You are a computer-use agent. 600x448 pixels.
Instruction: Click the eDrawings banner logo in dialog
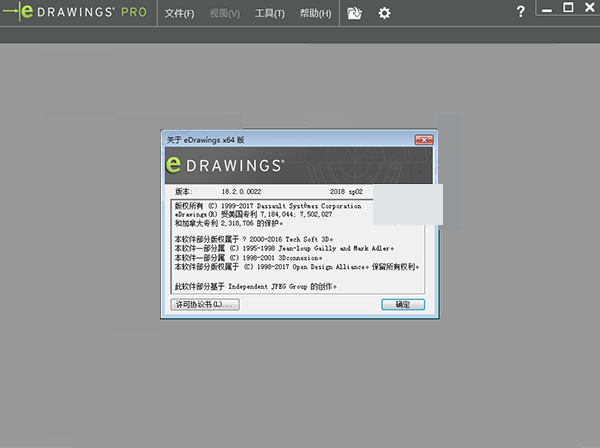225,165
